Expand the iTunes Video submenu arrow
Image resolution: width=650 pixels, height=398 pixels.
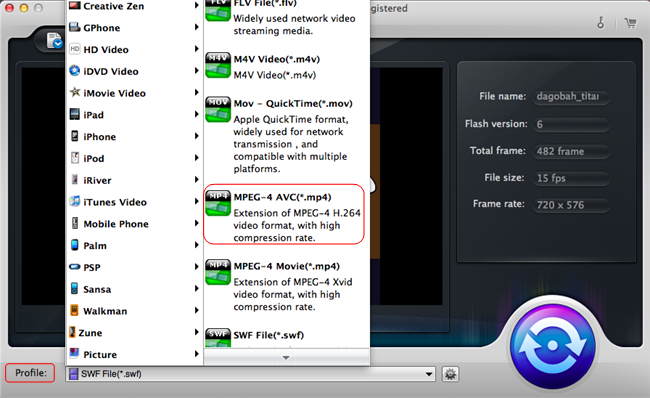click(196, 201)
